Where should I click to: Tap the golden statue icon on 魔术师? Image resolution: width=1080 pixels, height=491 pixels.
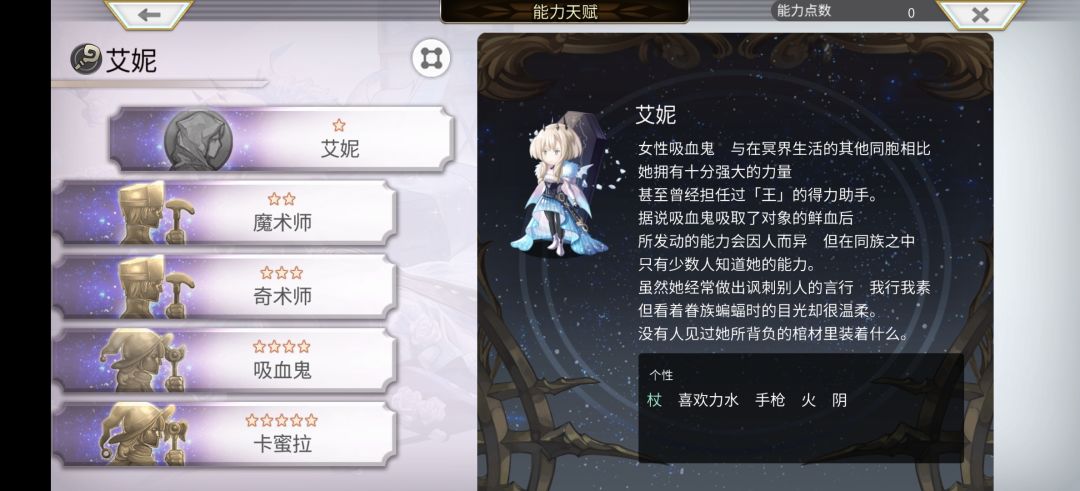pos(156,213)
